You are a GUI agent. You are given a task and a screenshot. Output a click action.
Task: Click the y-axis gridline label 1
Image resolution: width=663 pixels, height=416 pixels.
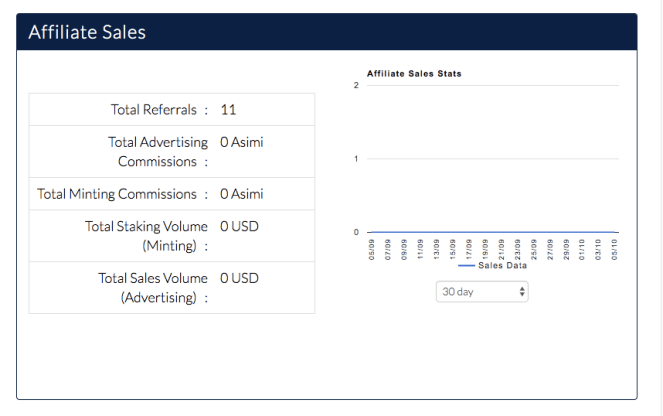click(x=356, y=159)
